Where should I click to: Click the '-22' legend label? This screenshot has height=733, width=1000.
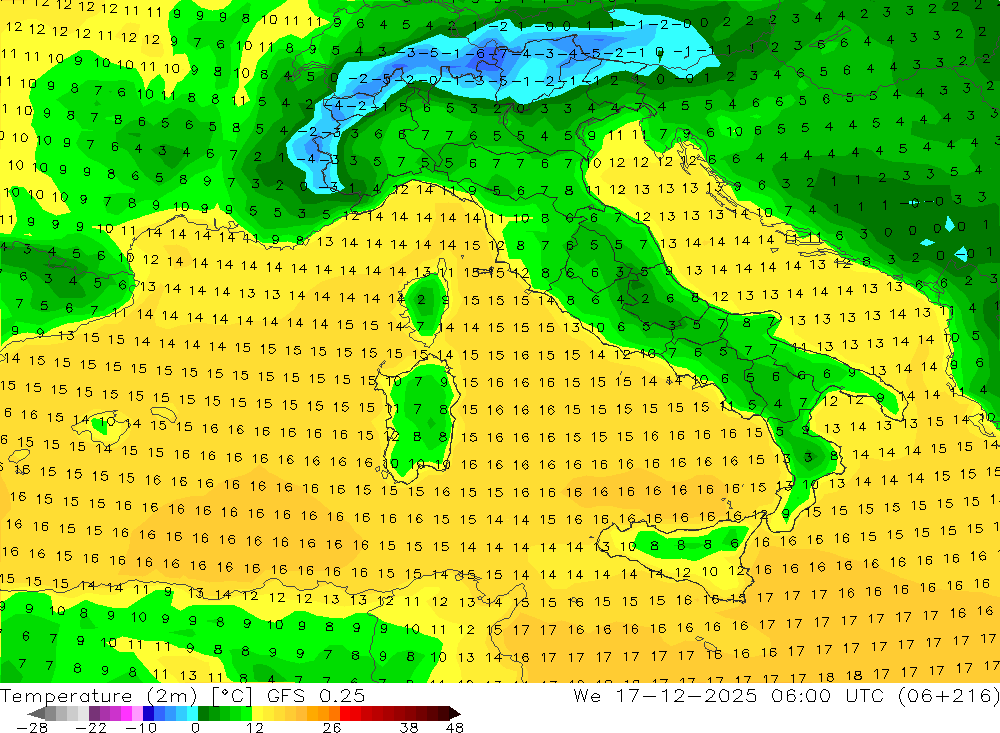pos(91,727)
